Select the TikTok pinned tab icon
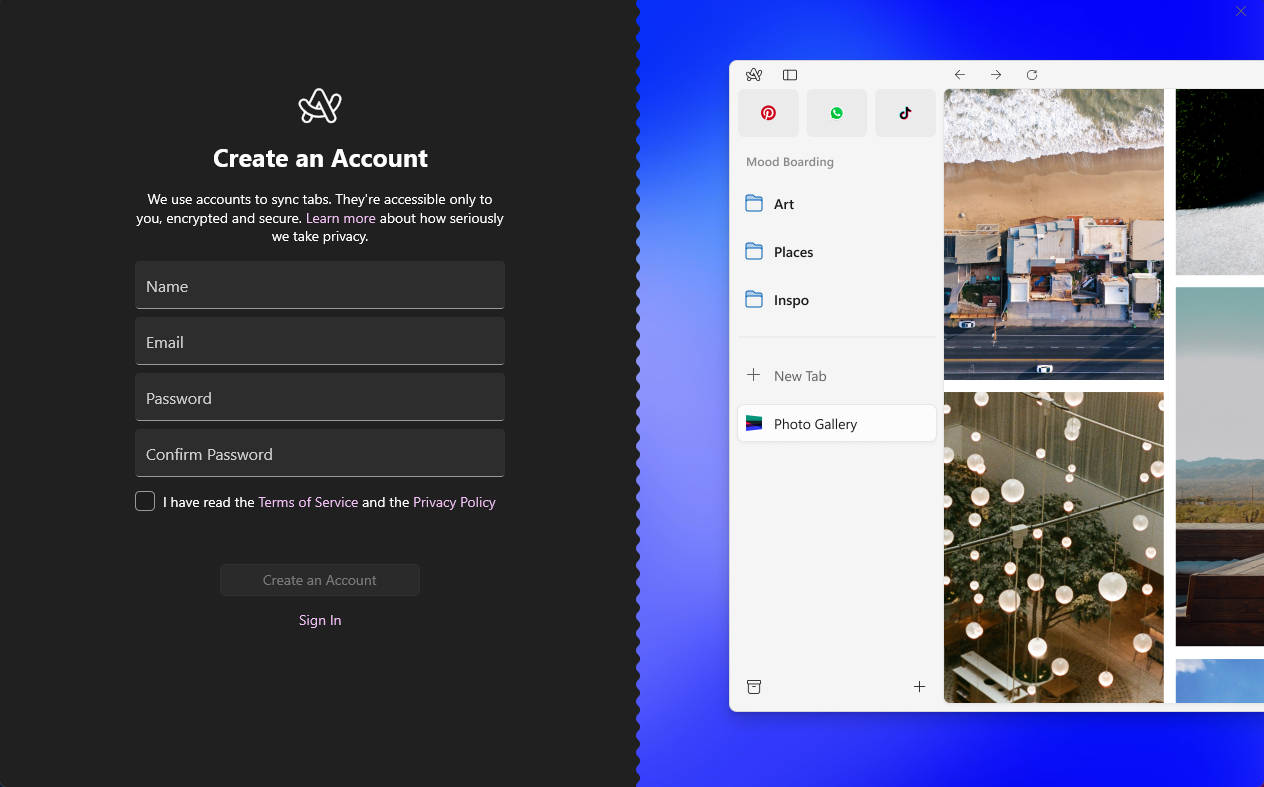The image size is (1264, 787). pos(905,113)
